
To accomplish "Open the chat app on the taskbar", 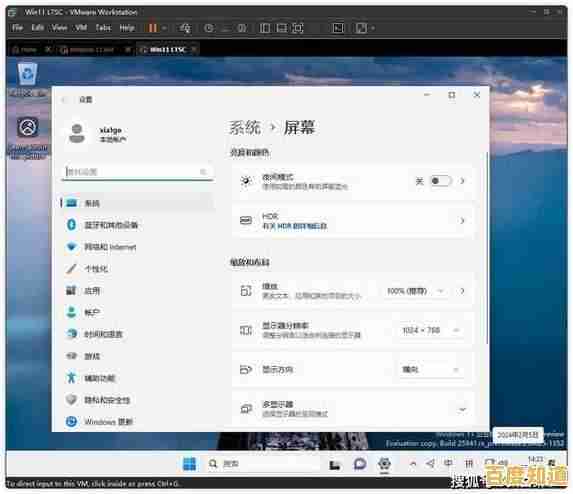I will coord(360,464).
